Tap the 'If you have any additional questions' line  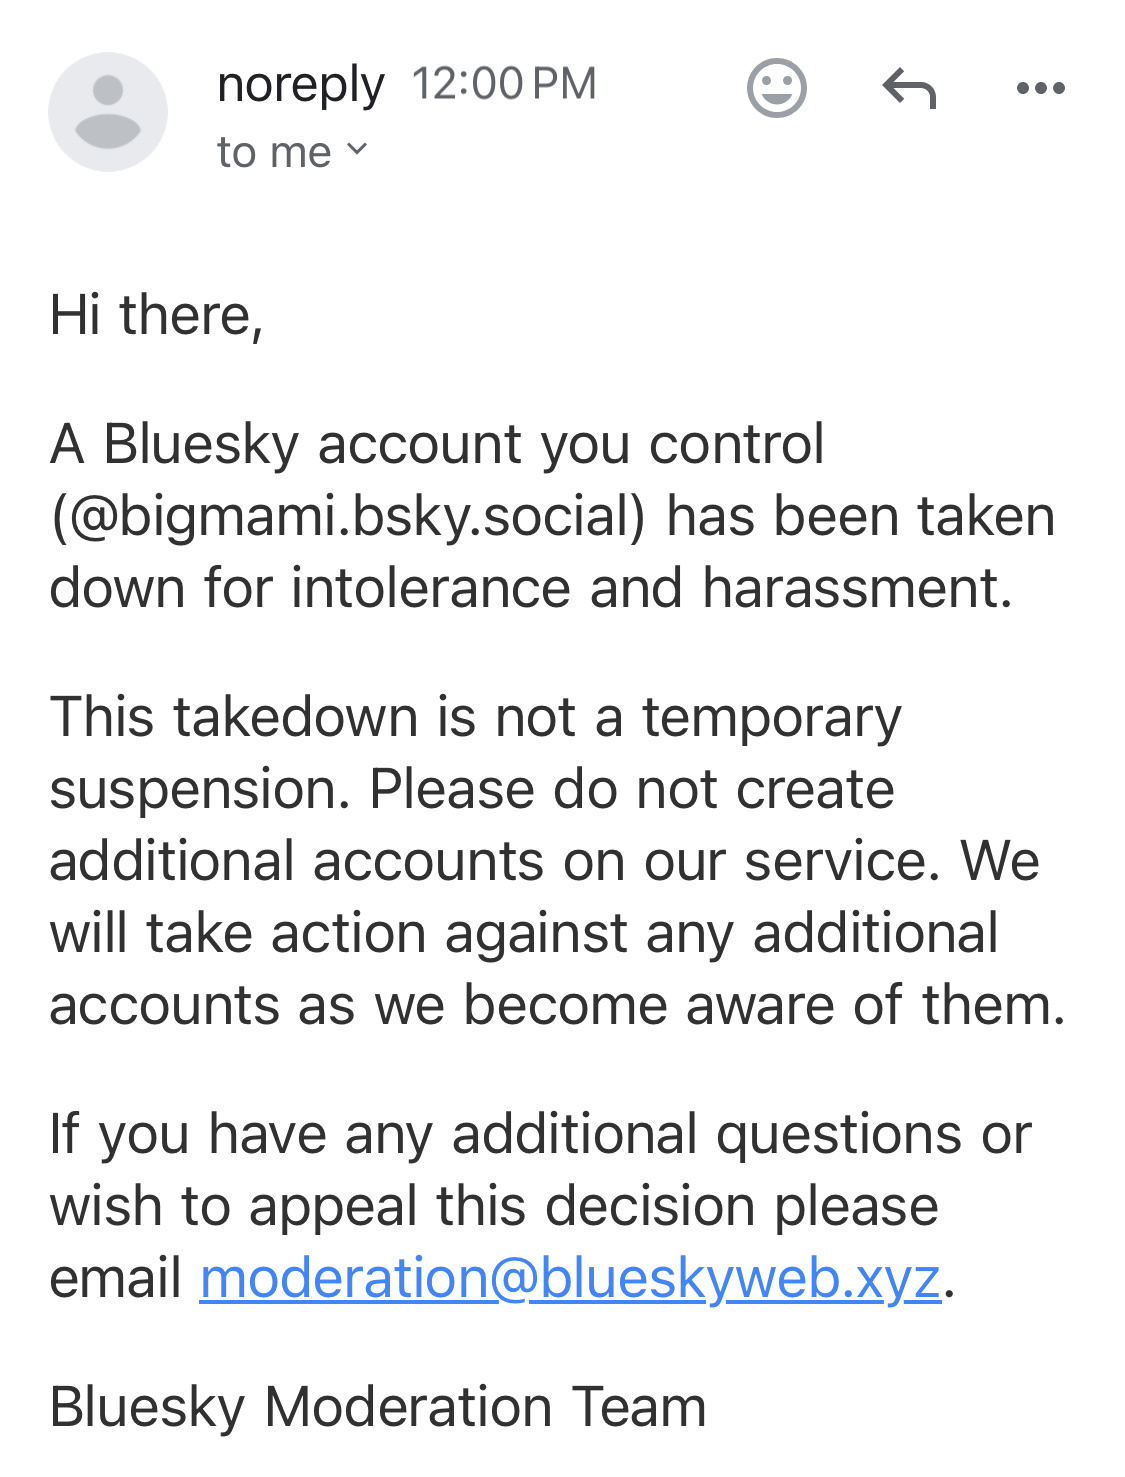click(540, 1135)
